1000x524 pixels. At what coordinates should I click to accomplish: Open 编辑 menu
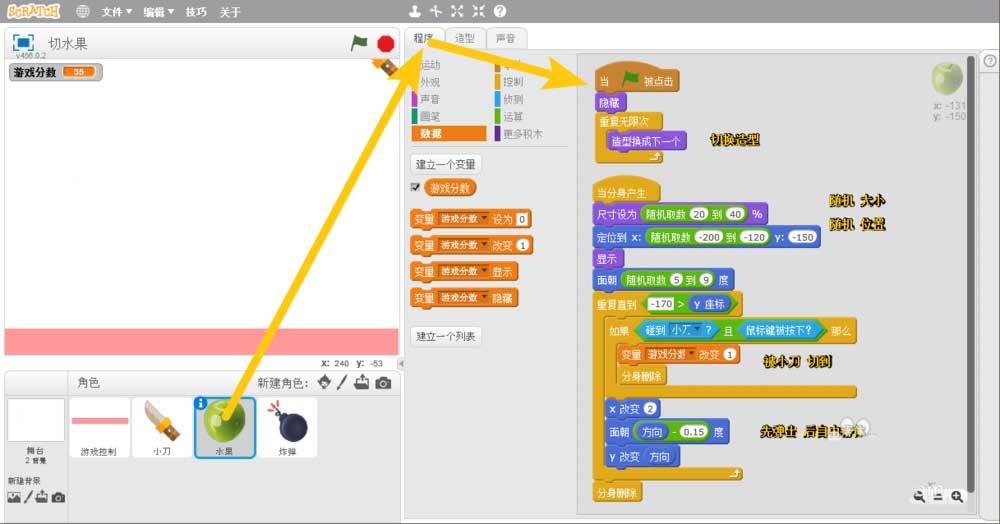coord(158,11)
